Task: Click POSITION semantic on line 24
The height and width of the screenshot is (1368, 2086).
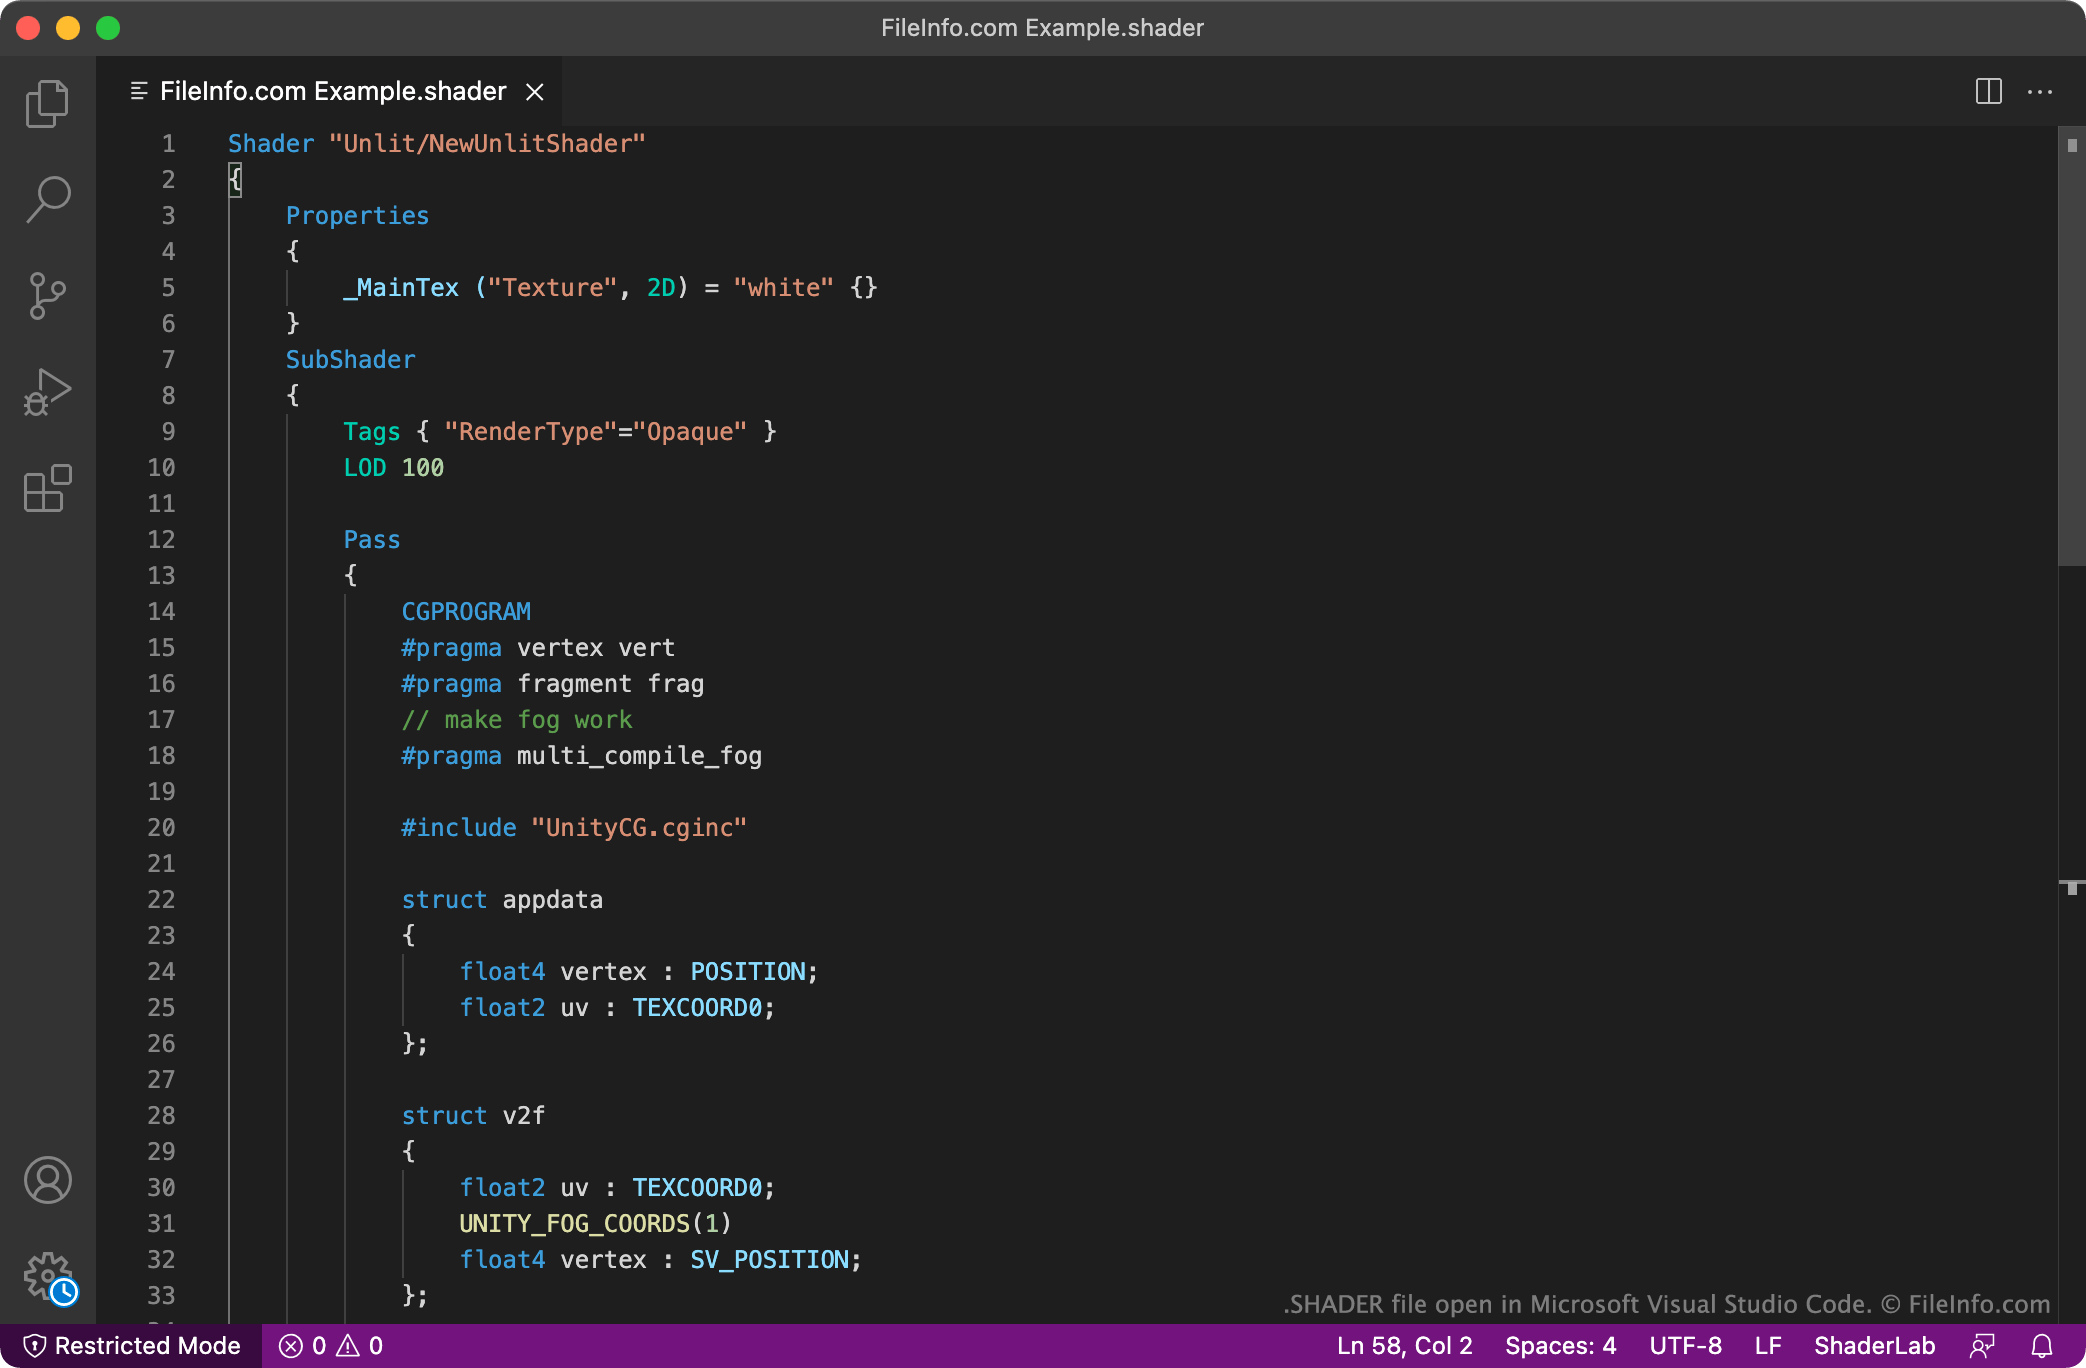Action: (748, 972)
